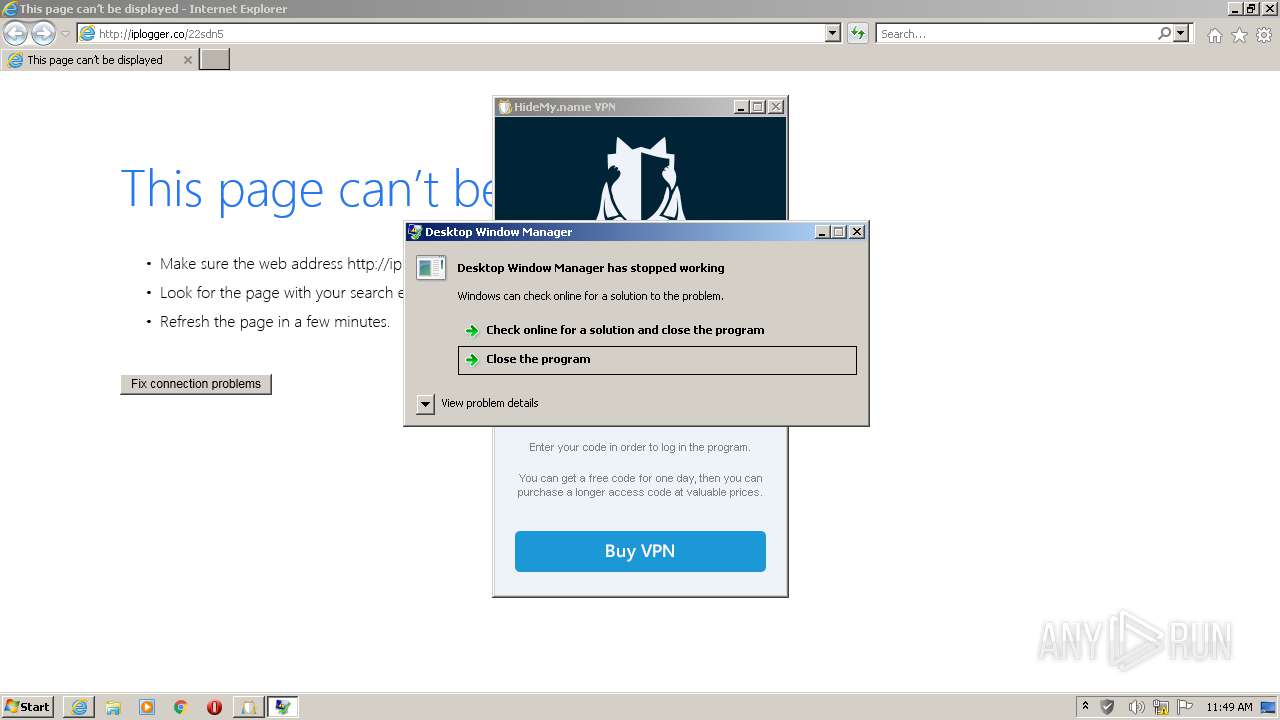Screen dimensions: 1280x720
Task: Click the Forward navigation arrow in Internet Explorer
Action: 43,33
